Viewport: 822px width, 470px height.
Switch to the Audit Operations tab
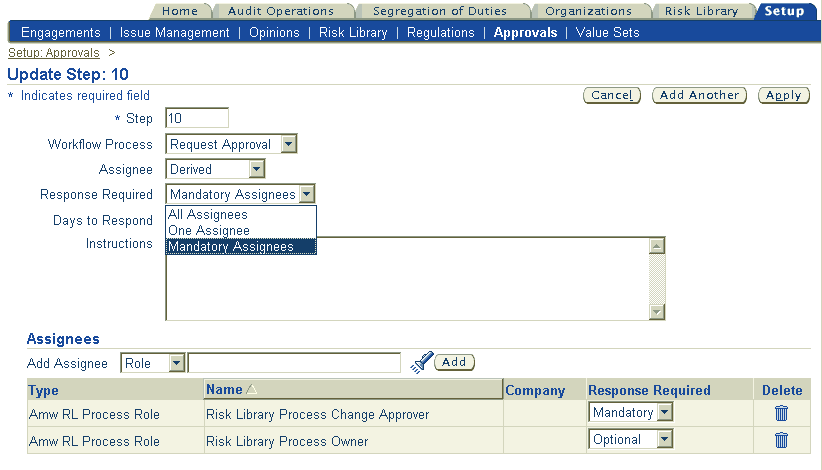tap(280, 11)
